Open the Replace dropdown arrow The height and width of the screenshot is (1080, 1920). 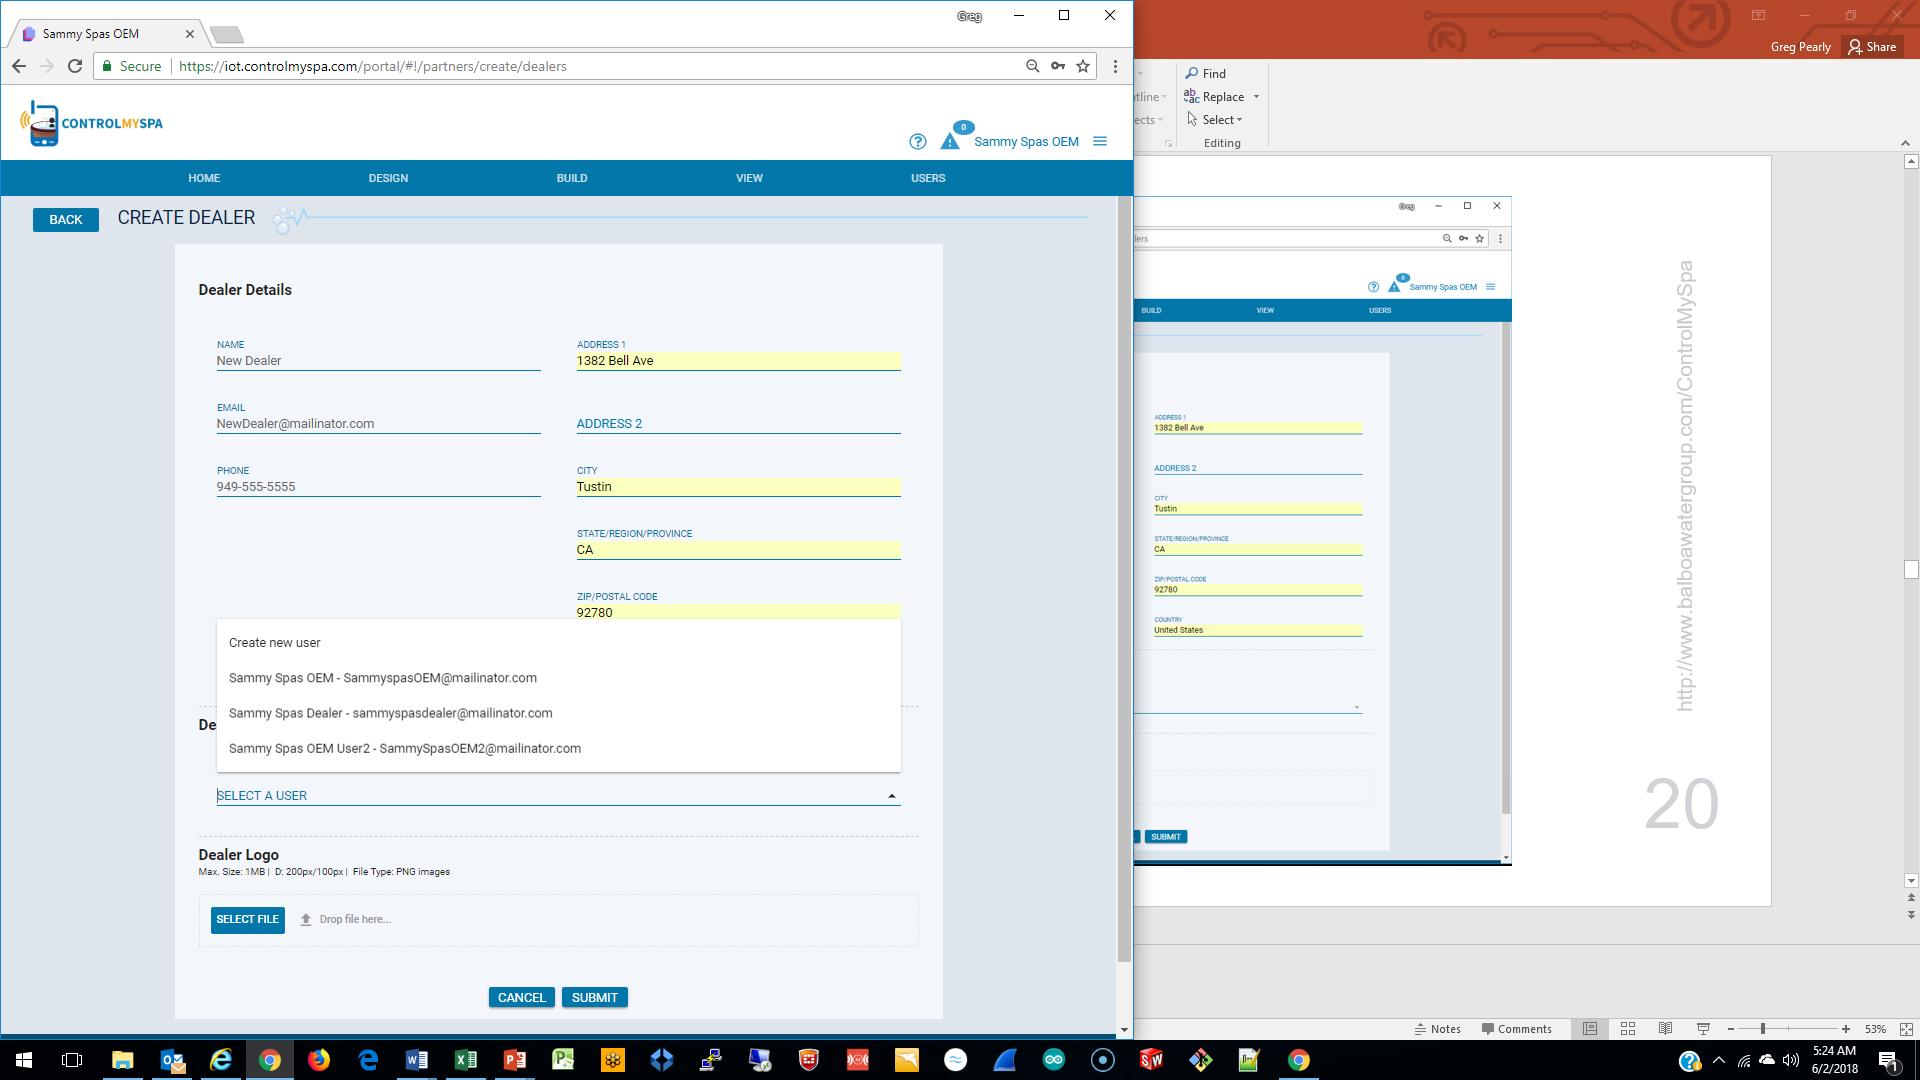pos(1256,97)
